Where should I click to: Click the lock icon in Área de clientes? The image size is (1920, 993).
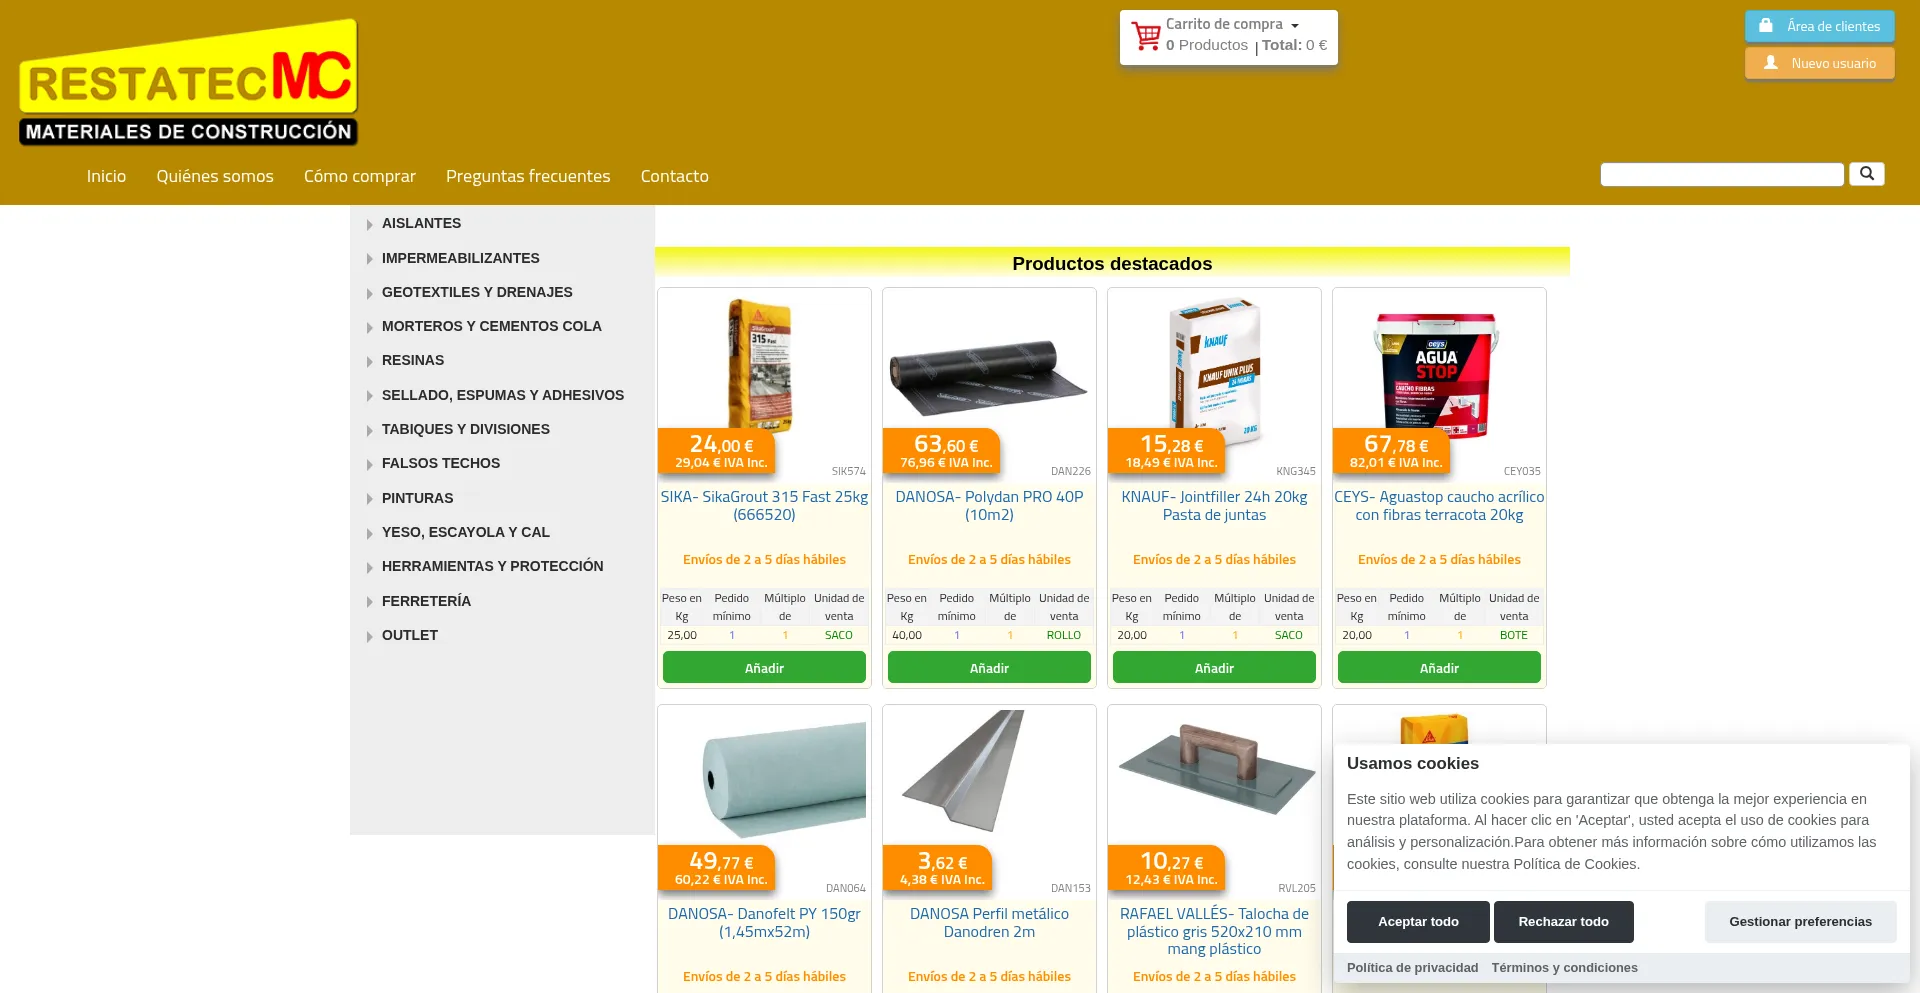(x=1766, y=26)
